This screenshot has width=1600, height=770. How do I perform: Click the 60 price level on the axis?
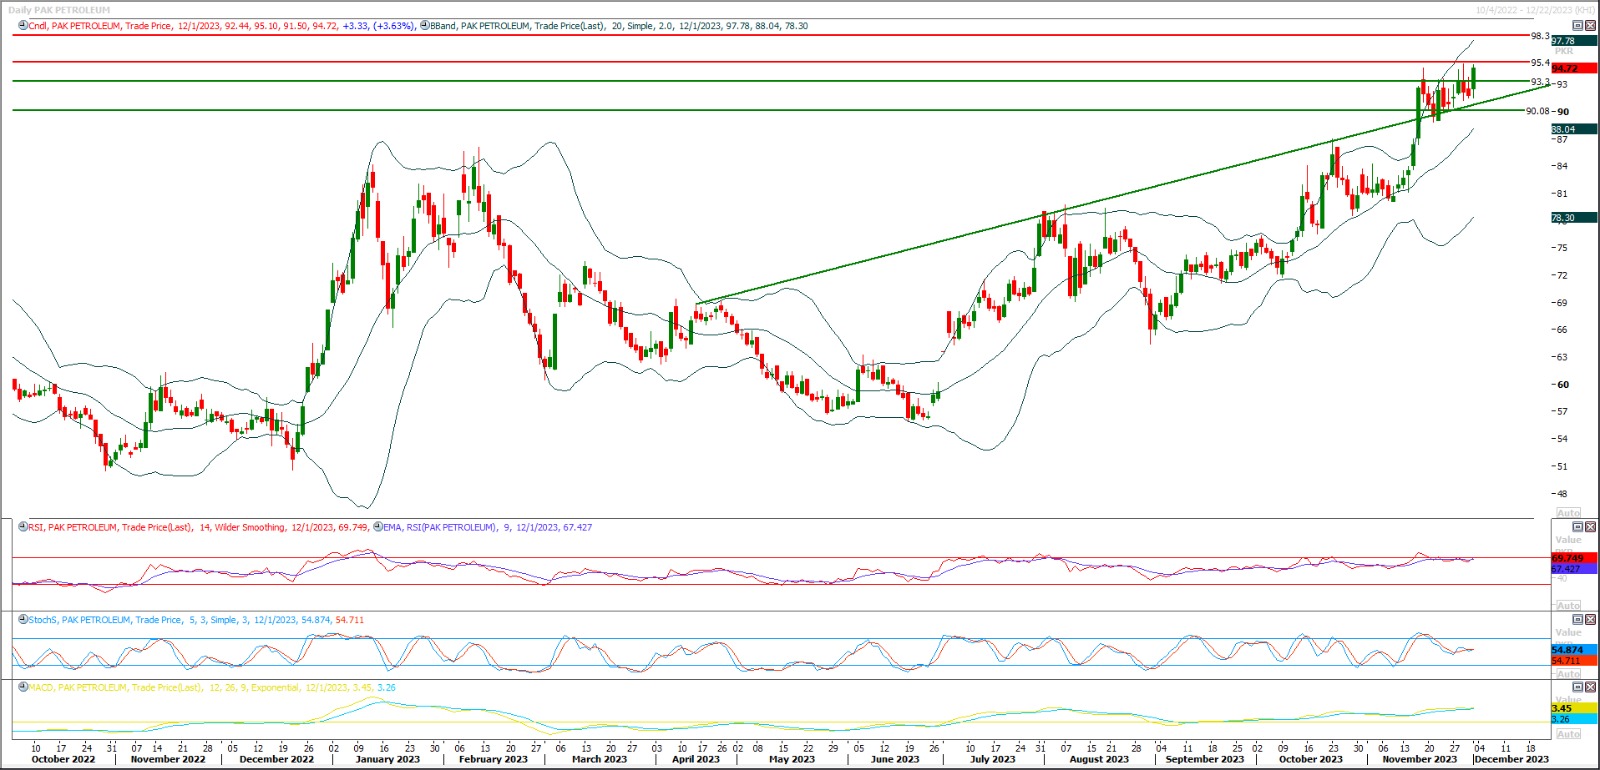click(1563, 384)
